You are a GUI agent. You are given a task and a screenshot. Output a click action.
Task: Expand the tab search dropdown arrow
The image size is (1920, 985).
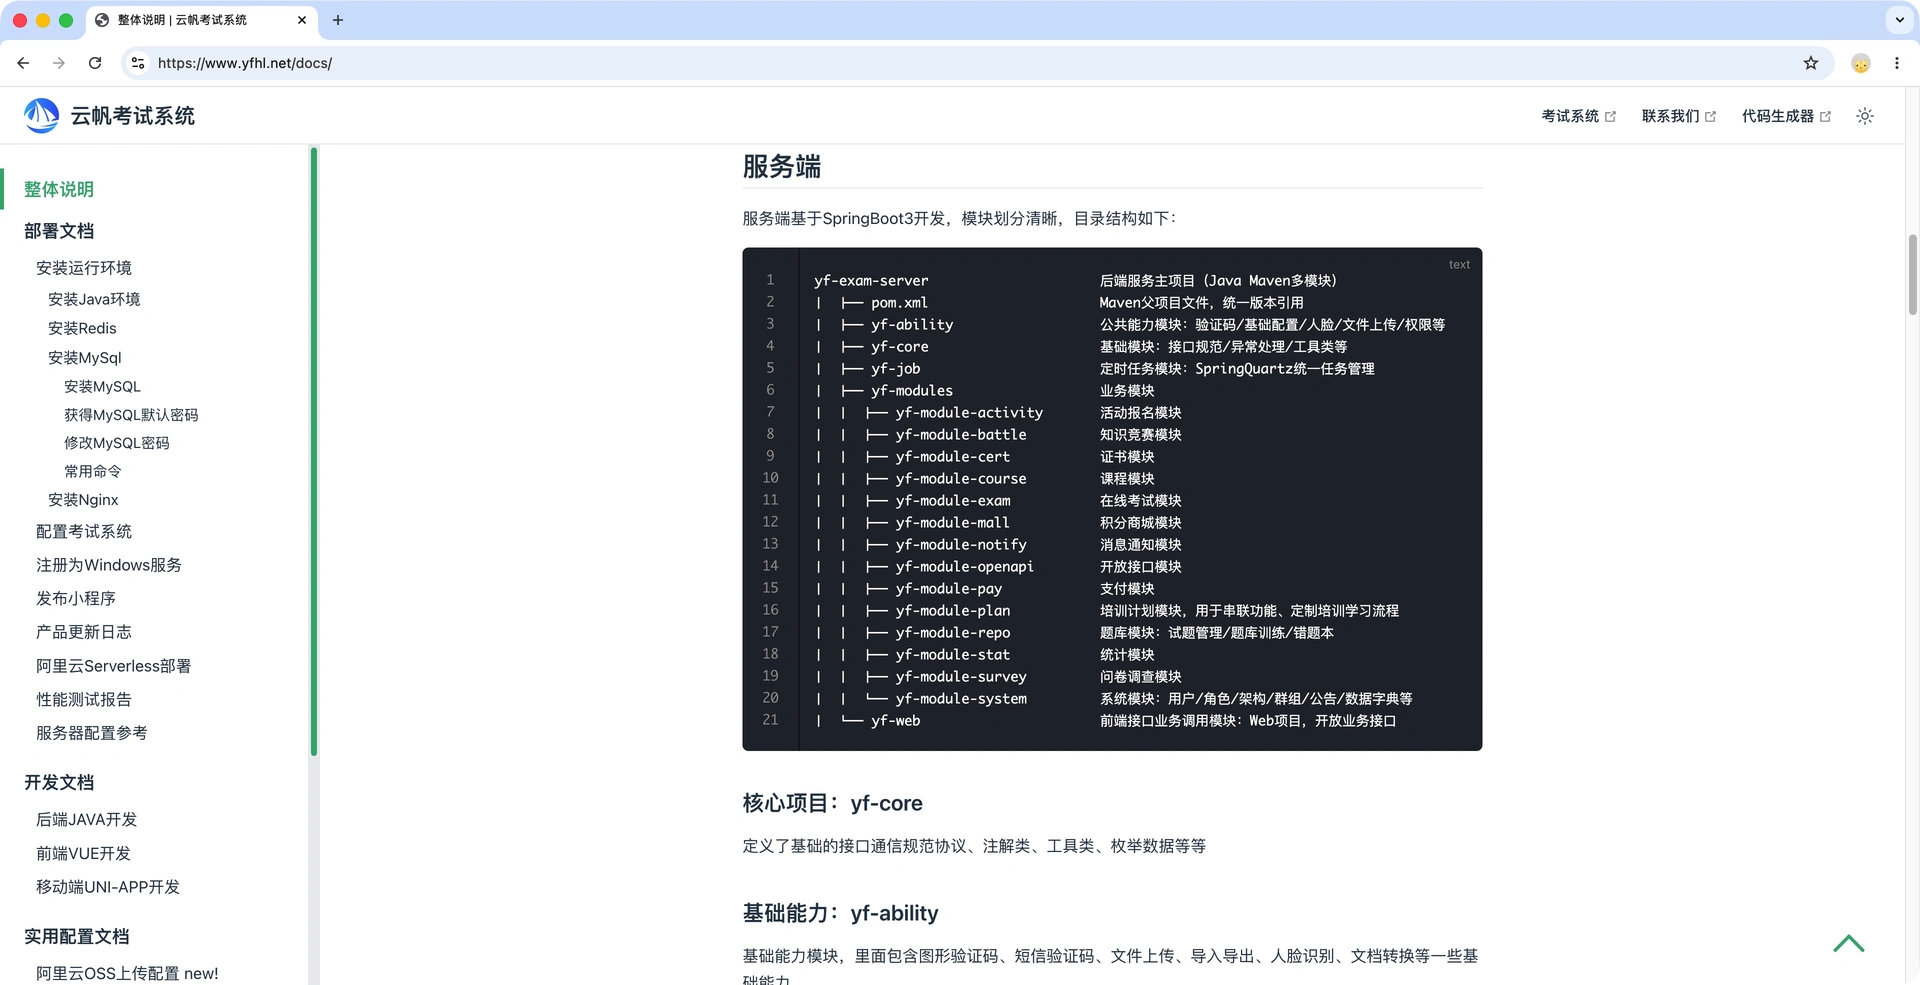[x=1900, y=20]
